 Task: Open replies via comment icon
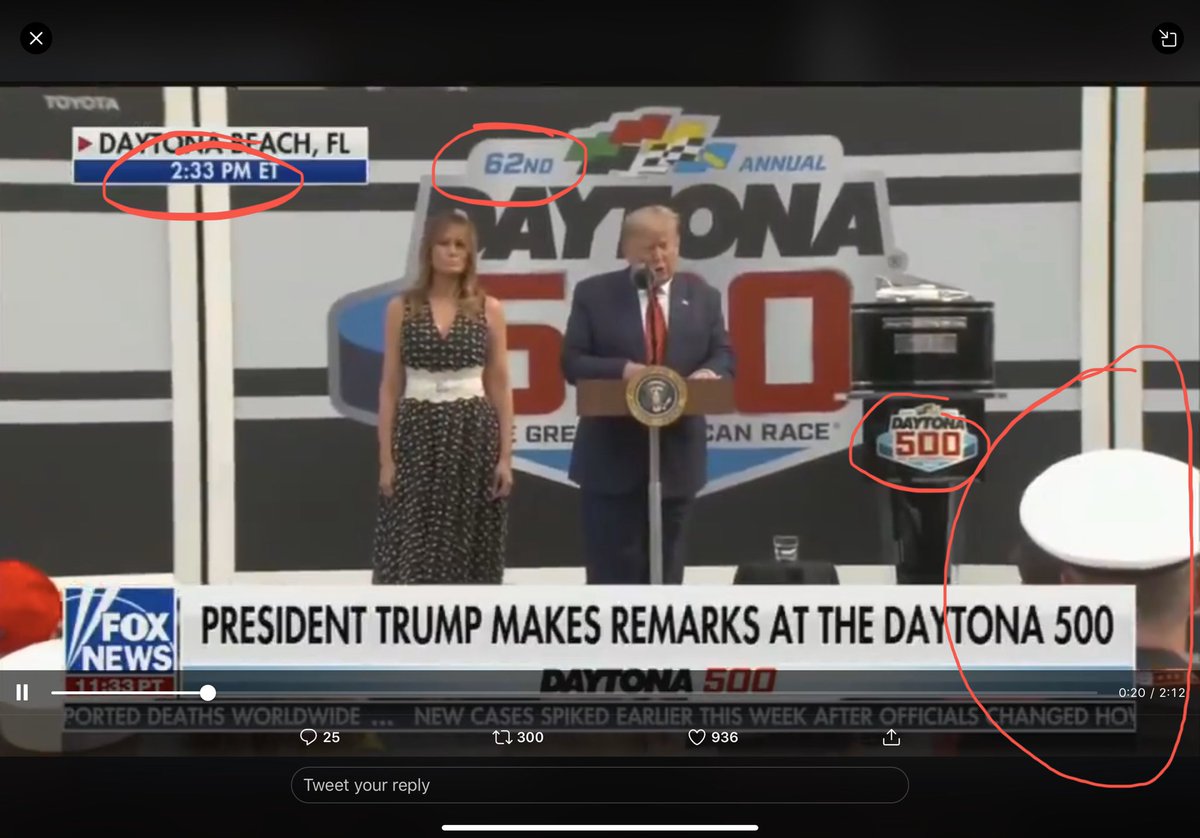pos(308,737)
